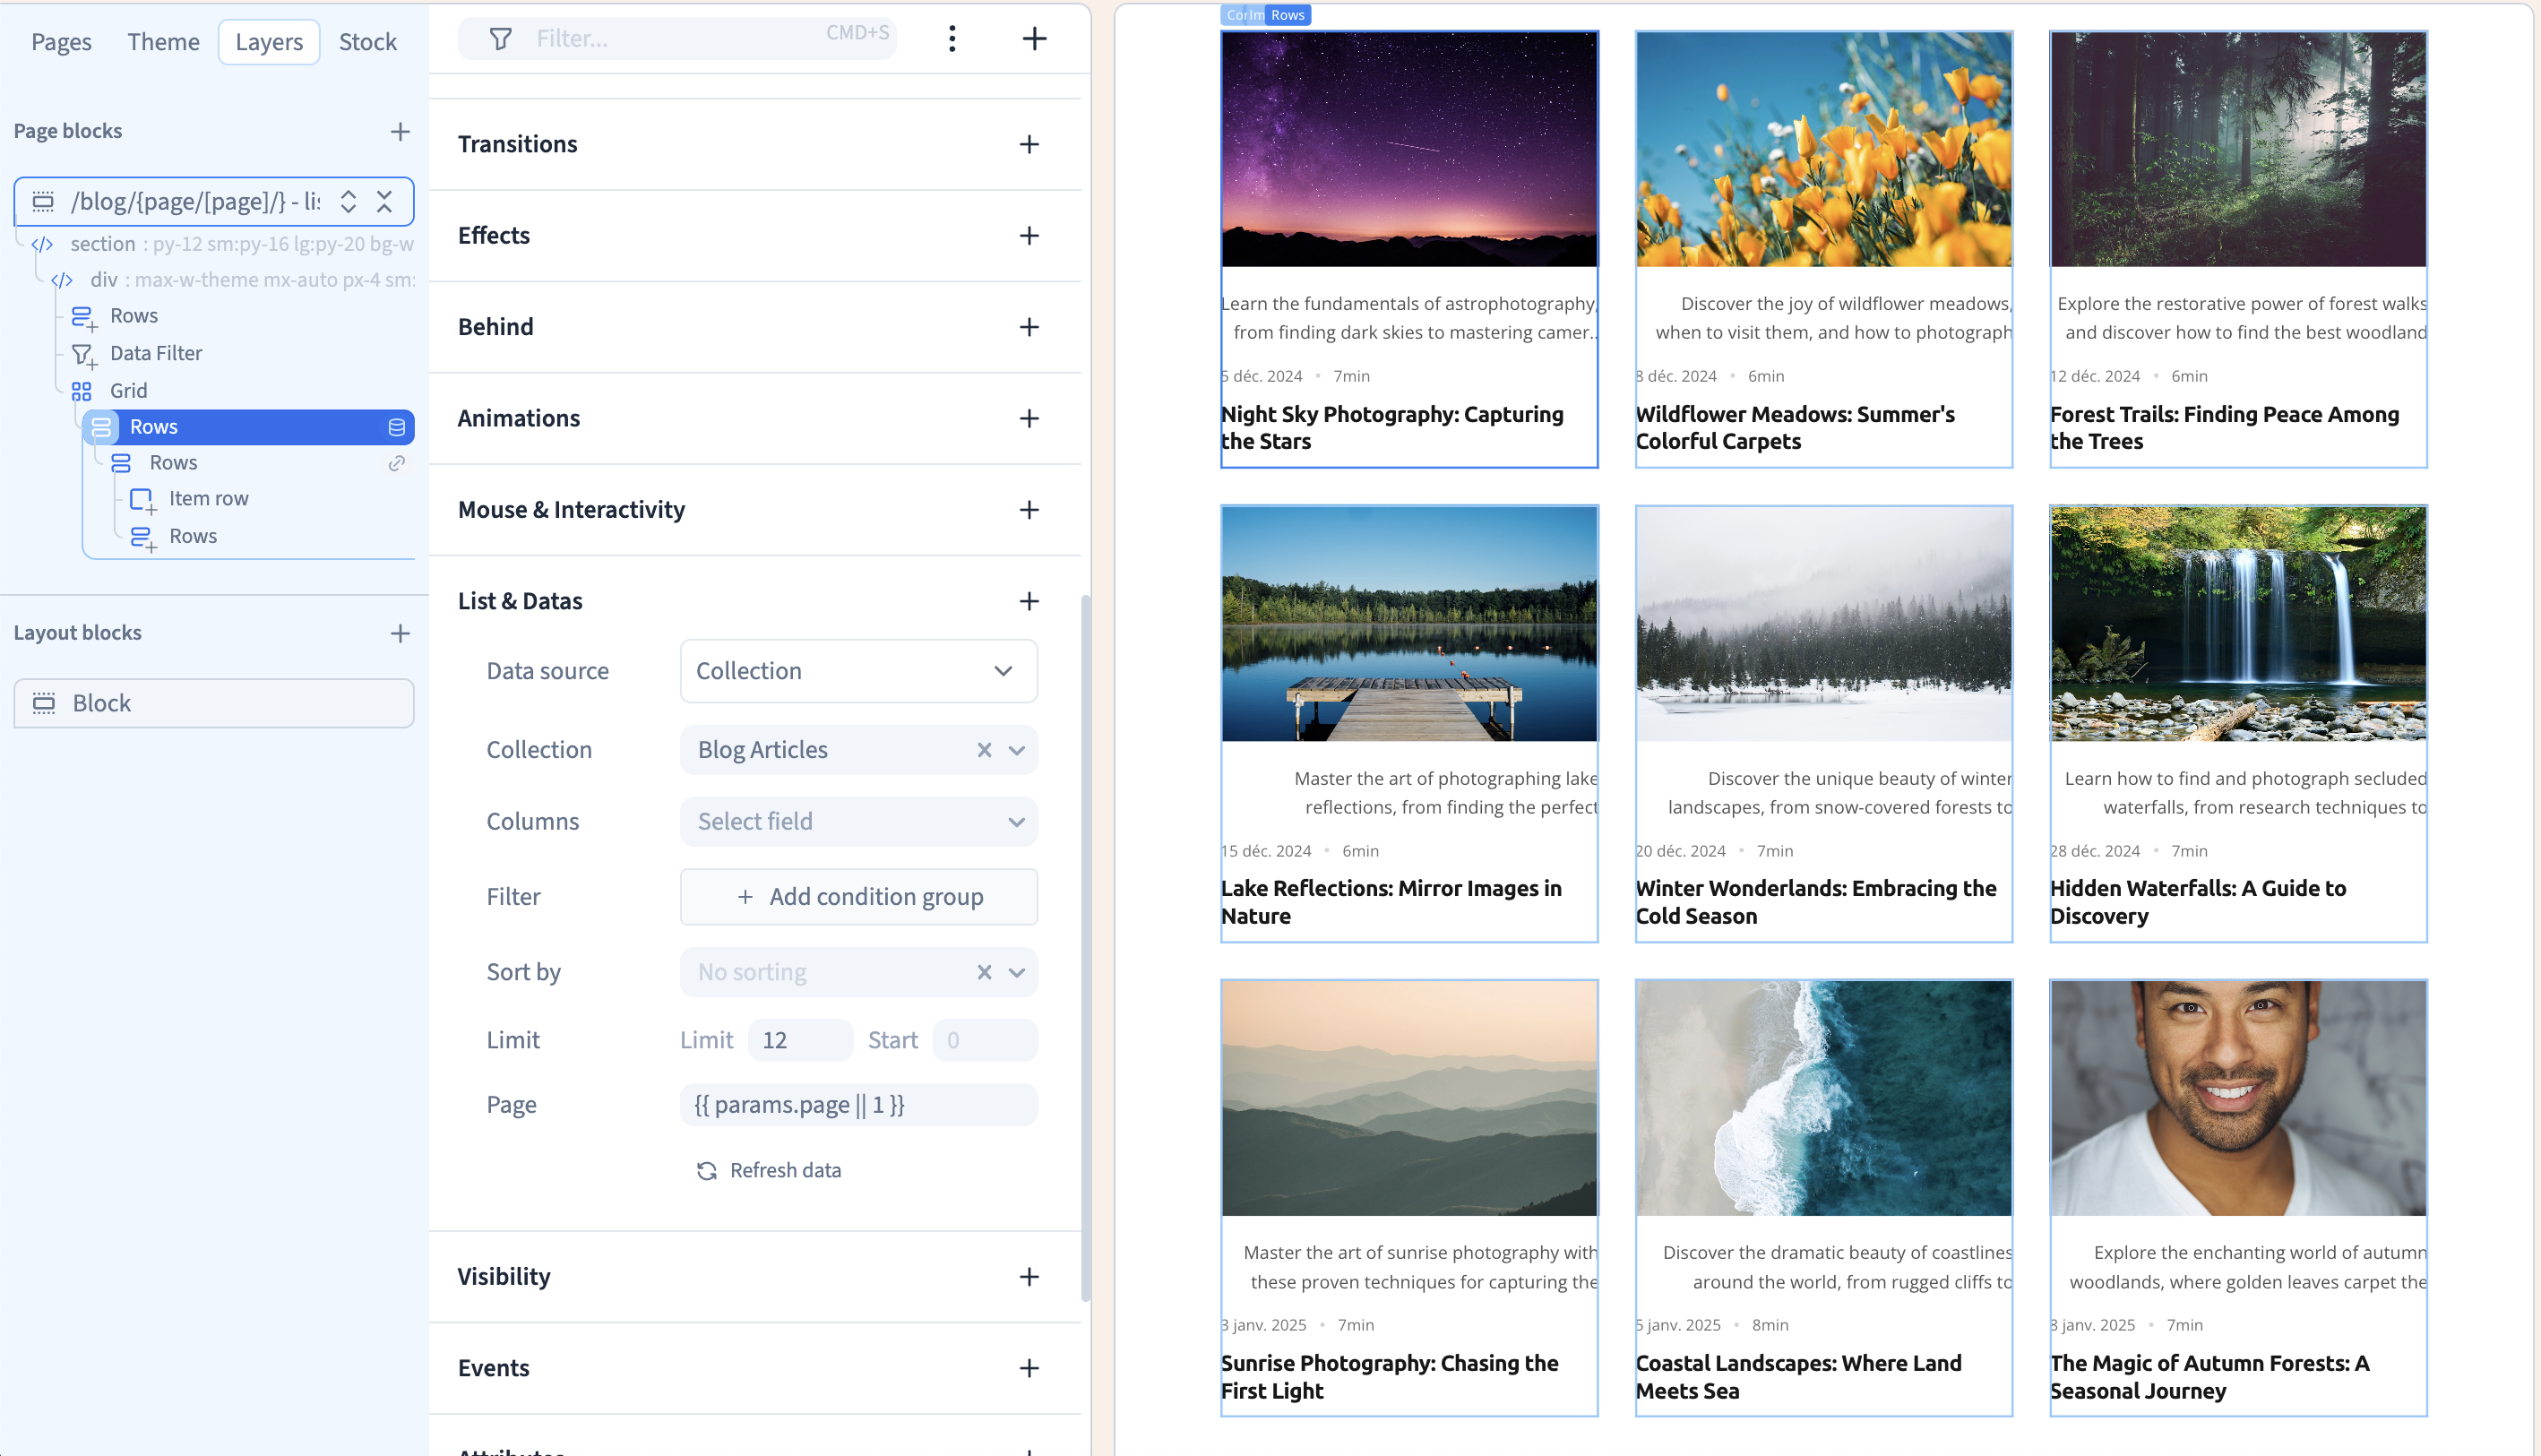
Task: Open the three-dot options menu beside the filter bar
Action: (952, 38)
